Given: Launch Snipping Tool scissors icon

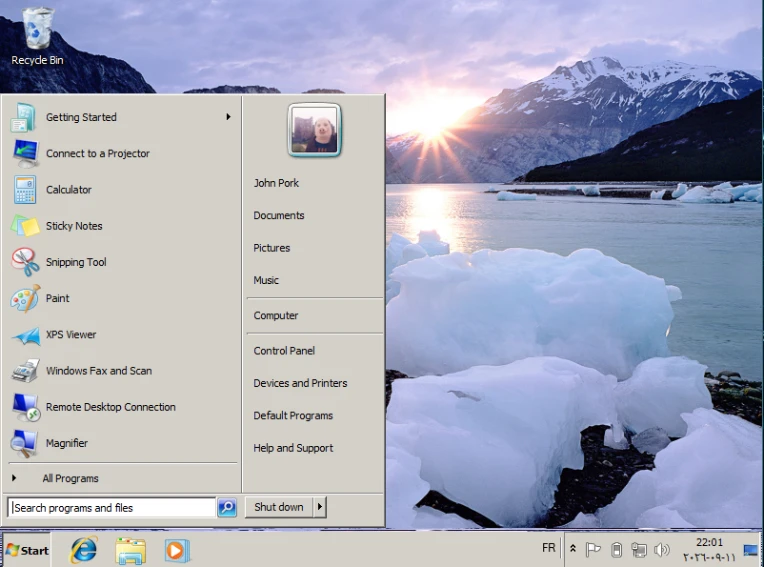Looking at the screenshot, I should (25, 262).
